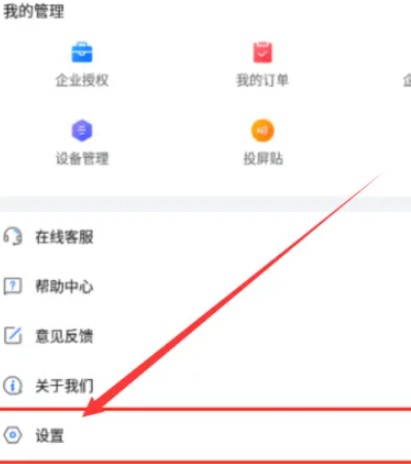This screenshot has width=411, height=464.
Task: Click the question mark 帮助中心 icon
Action: 13,286
